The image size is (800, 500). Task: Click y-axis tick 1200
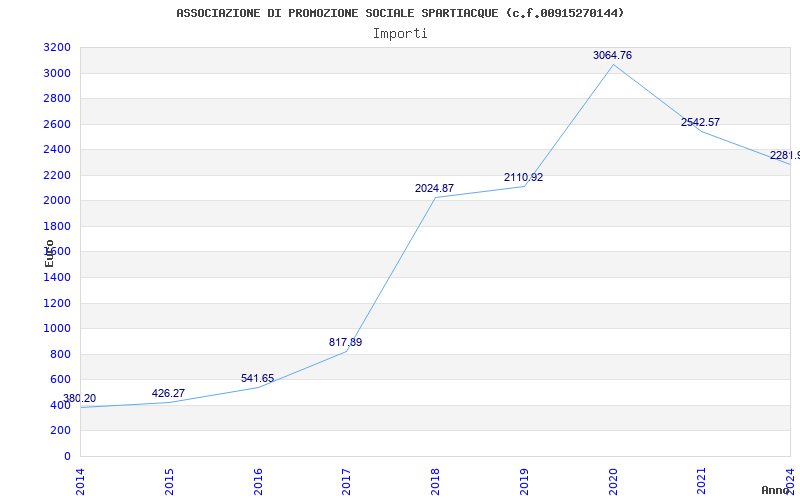pos(57,303)
